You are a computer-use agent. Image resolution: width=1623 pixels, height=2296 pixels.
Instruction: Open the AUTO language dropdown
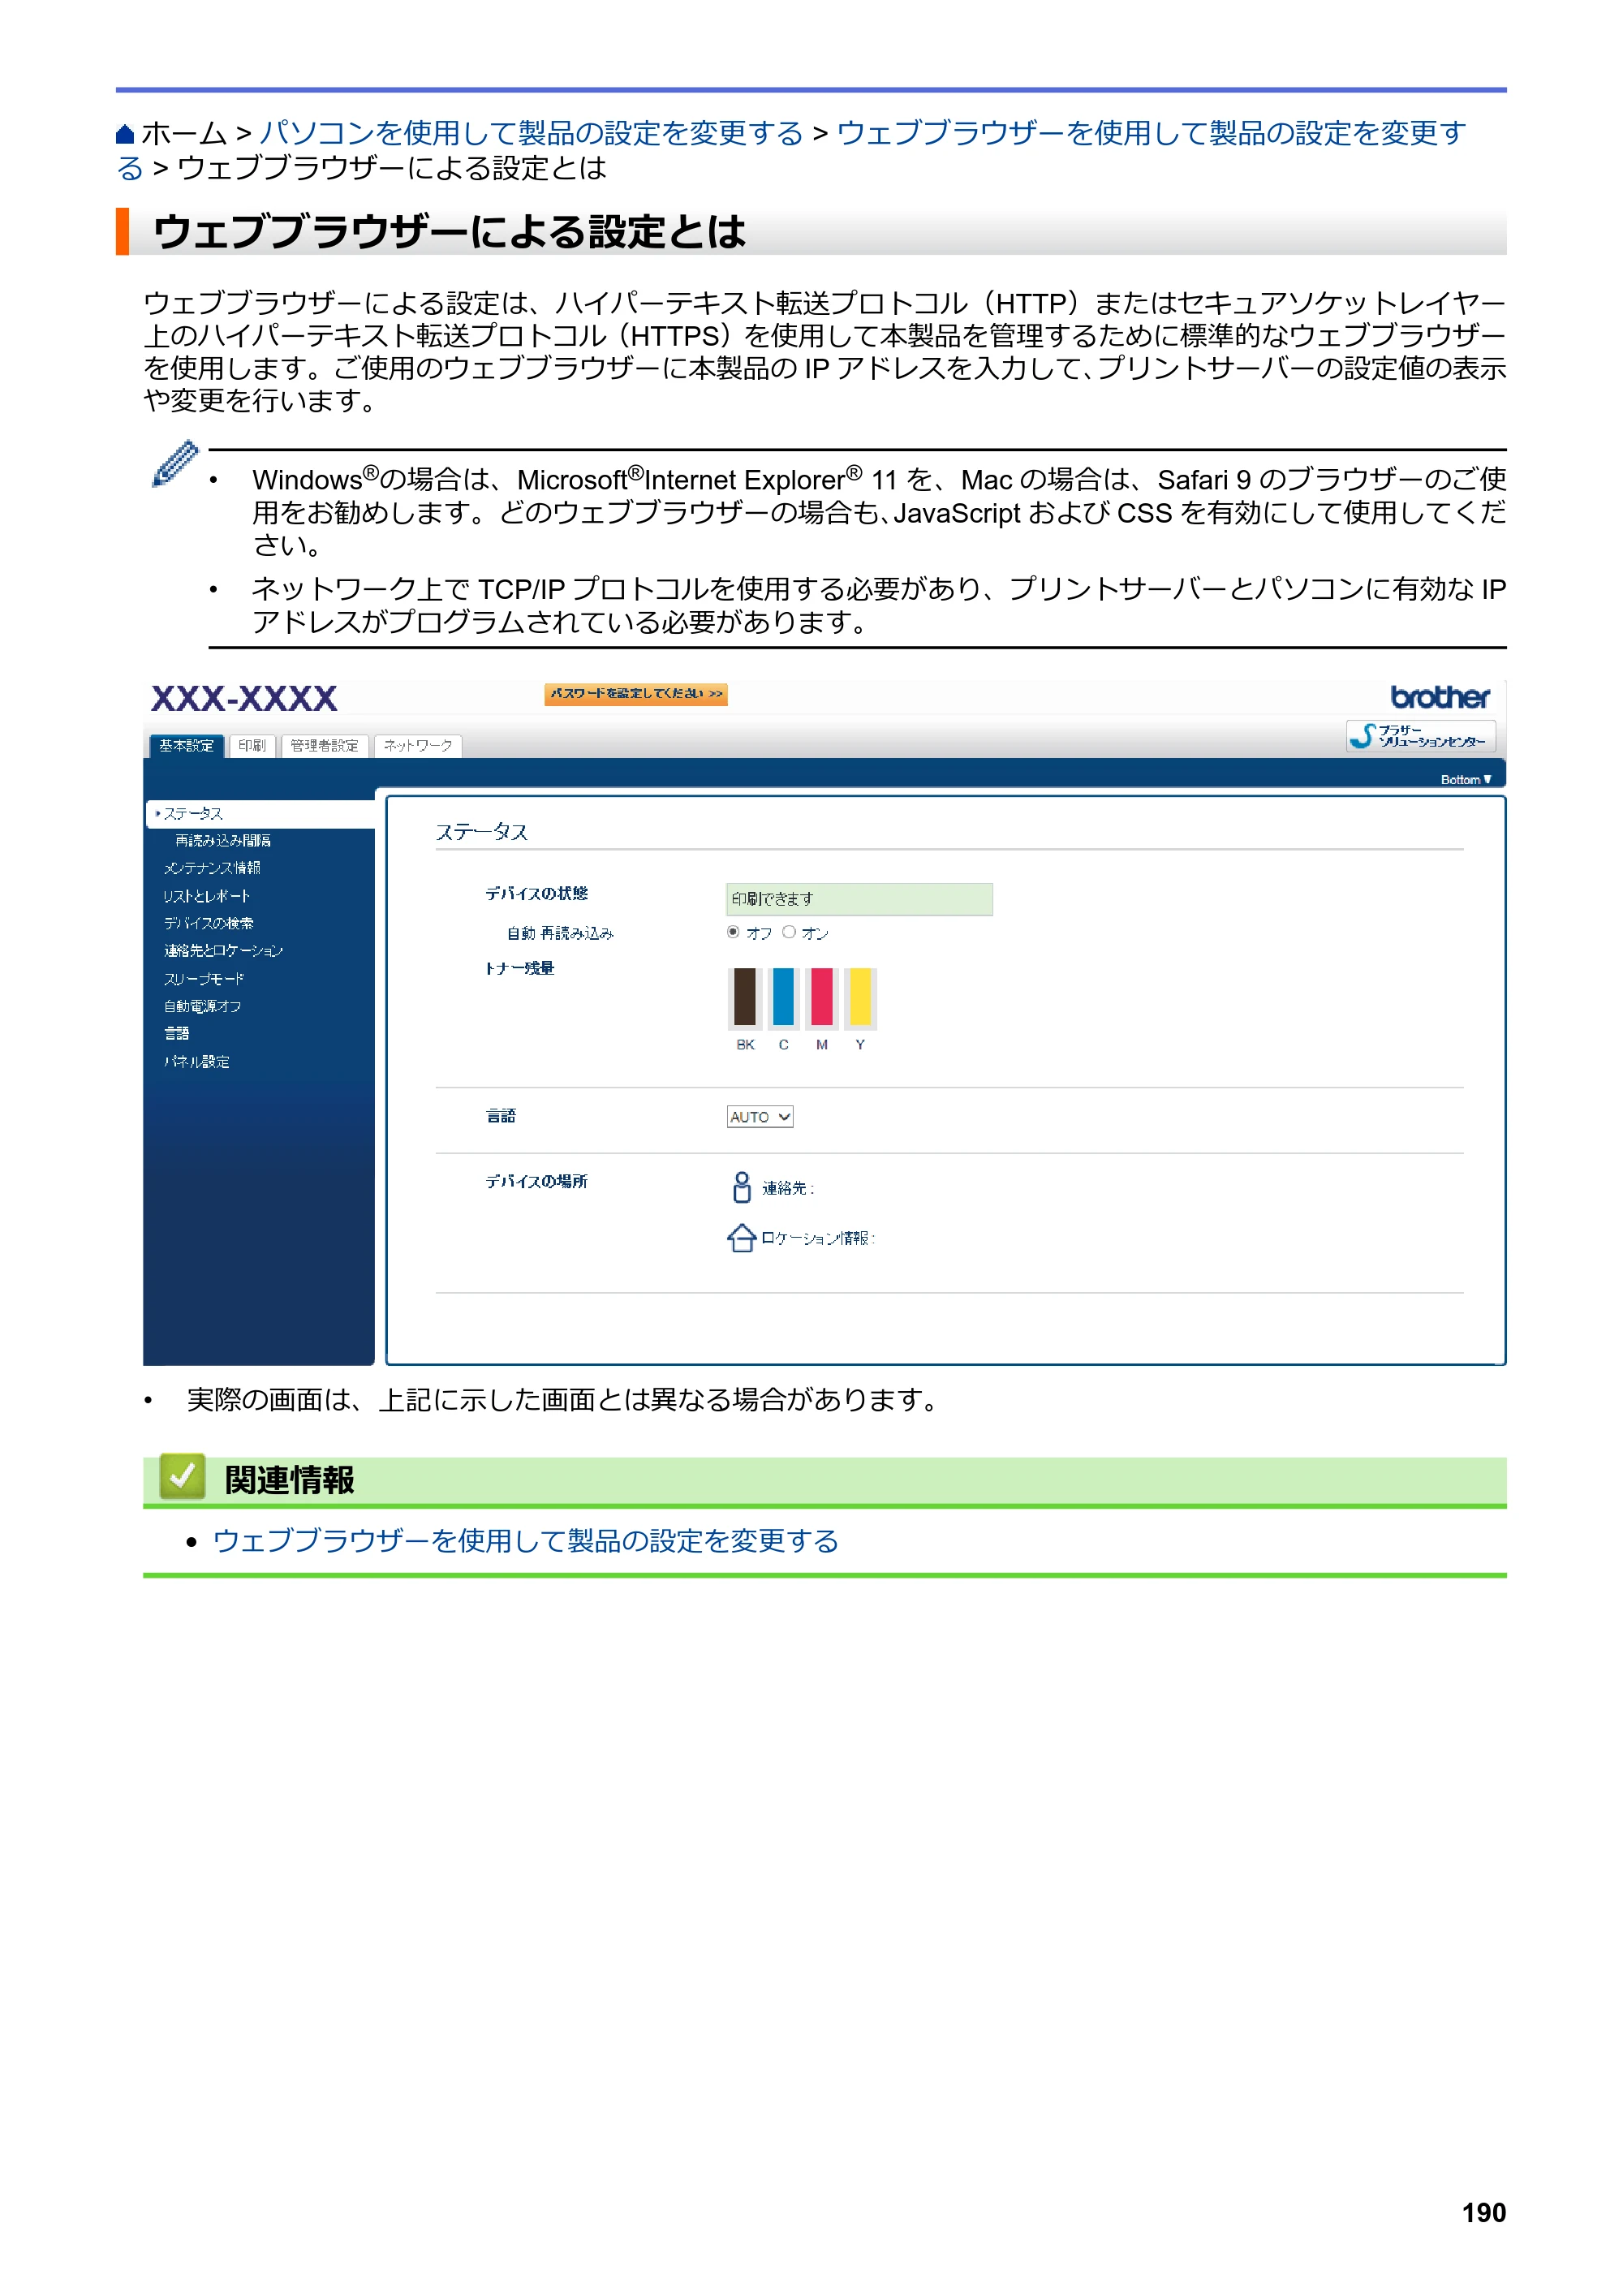(x=760, y=1117)
